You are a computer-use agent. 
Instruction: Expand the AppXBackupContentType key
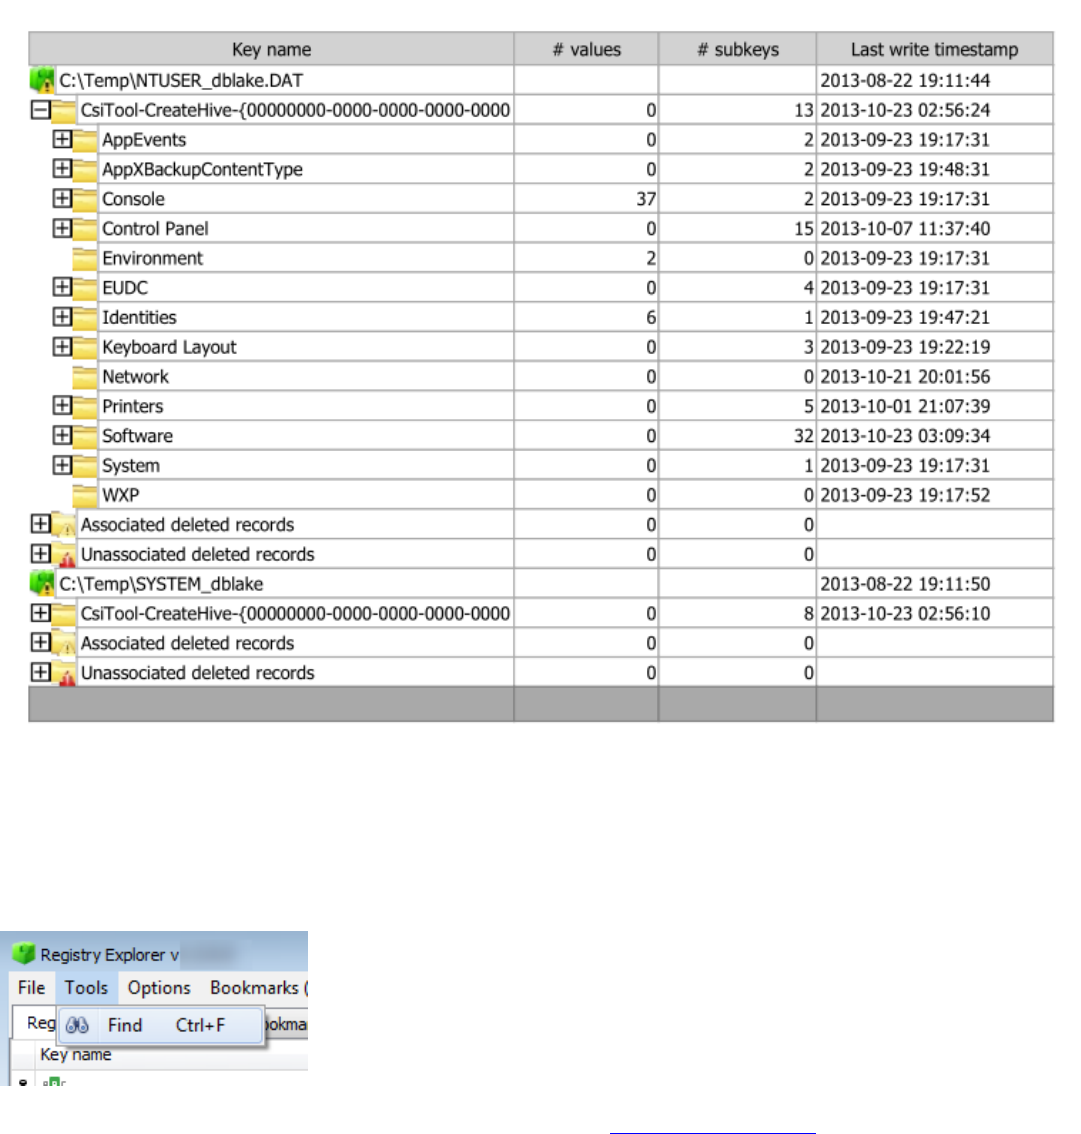[62, 169]
